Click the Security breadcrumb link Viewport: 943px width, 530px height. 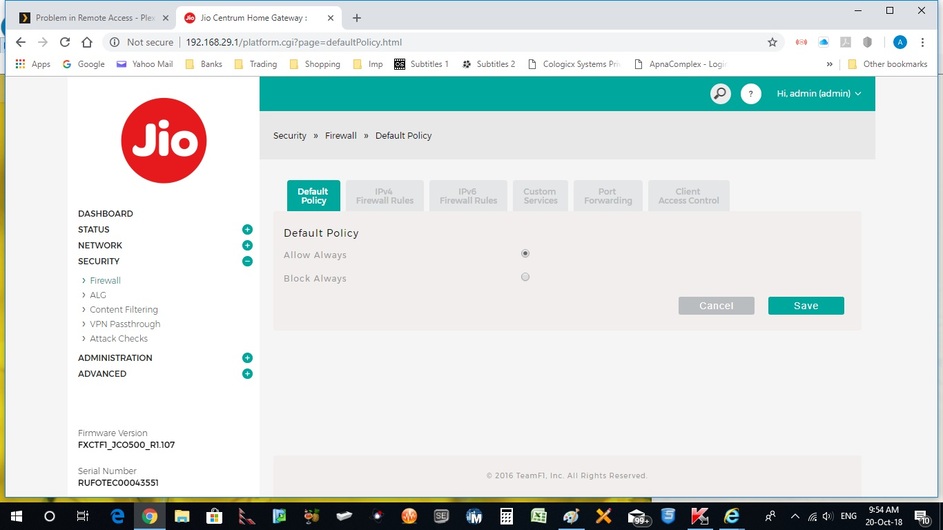[290, 135]
